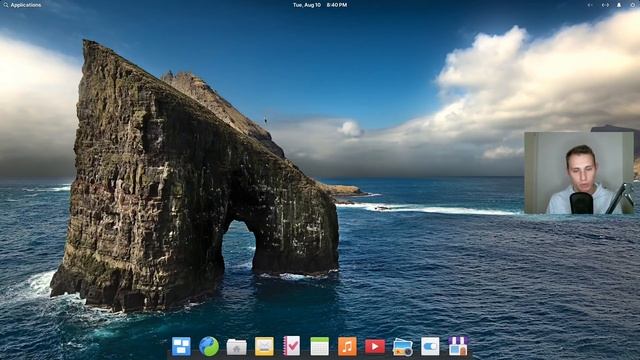
Task: Open the Tasks app with the checkmark icon
Action: (x=292, y=346)
